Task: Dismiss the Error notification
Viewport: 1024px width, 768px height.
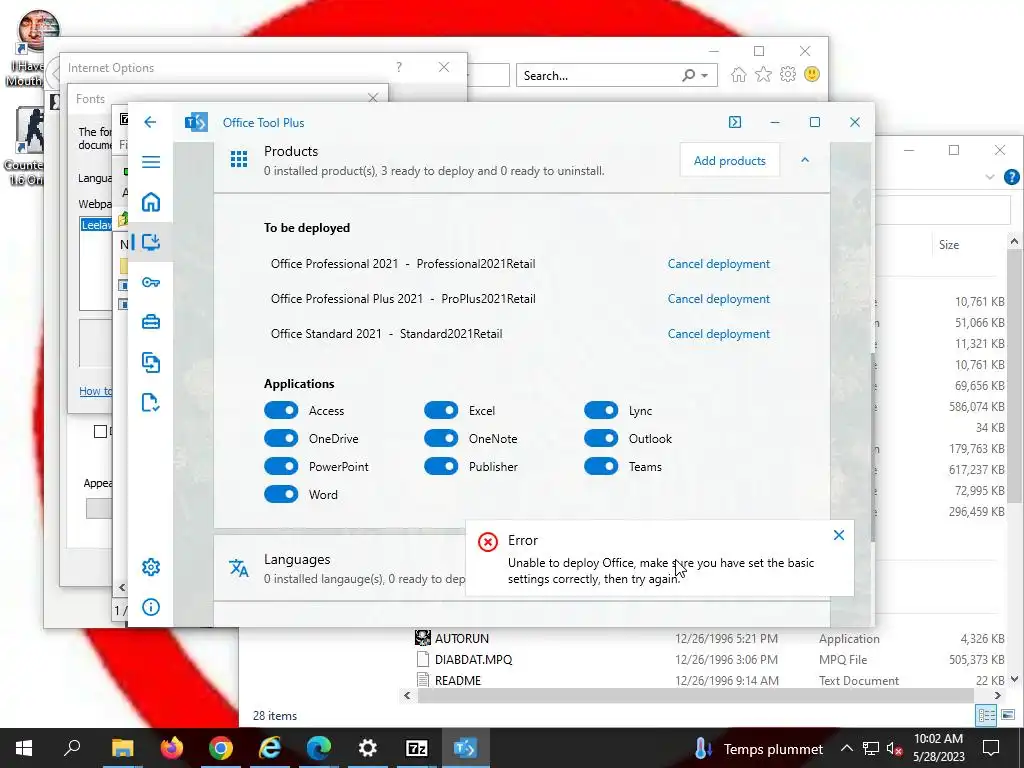Action: (x=839, y=536)
